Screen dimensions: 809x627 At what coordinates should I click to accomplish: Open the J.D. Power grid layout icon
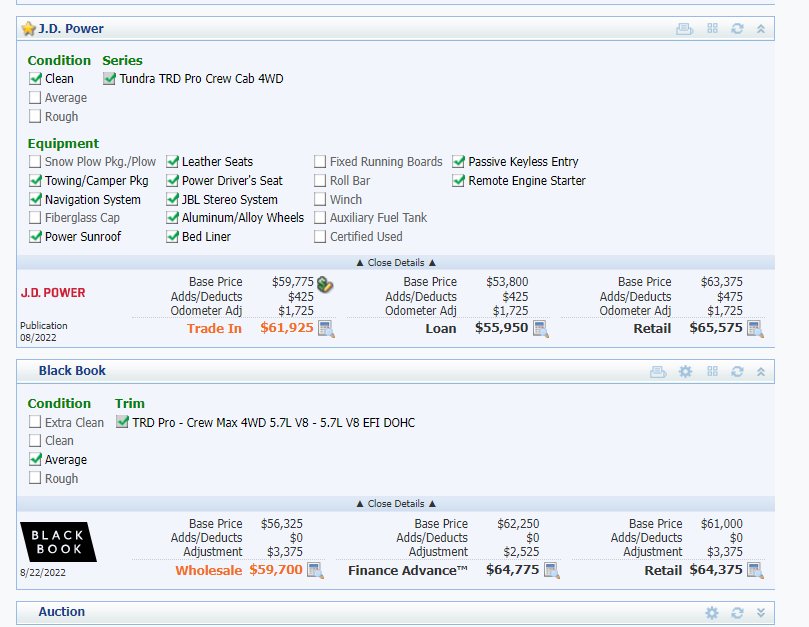point(713,28)
